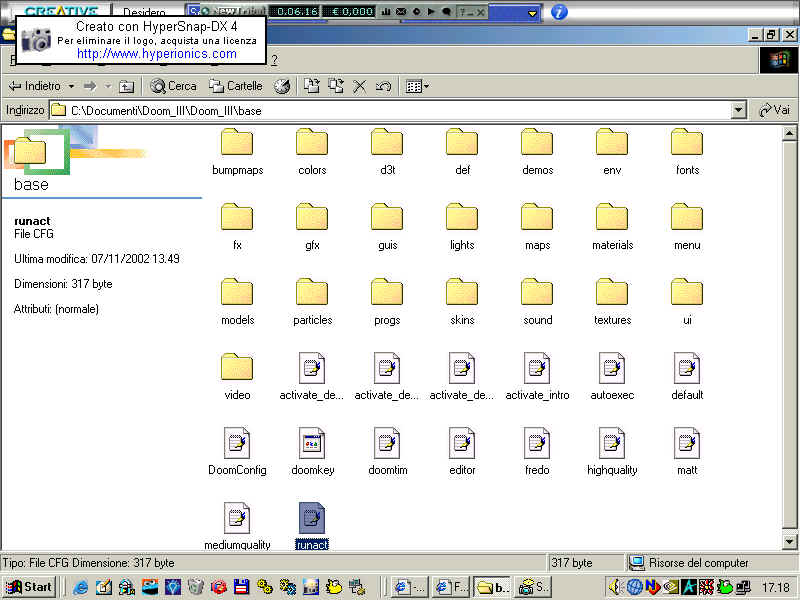The height and width of the screenshot is (600, 800).
Task: Show the Cartelle folder tree
Action: (236, 86)
